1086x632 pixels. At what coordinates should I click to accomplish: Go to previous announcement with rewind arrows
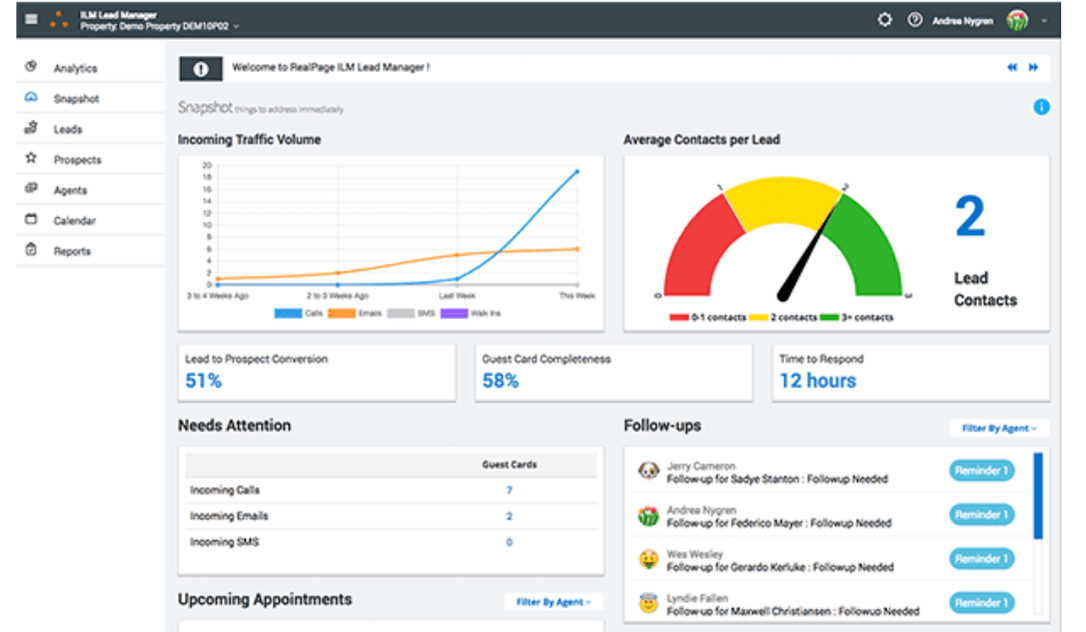1013,67
